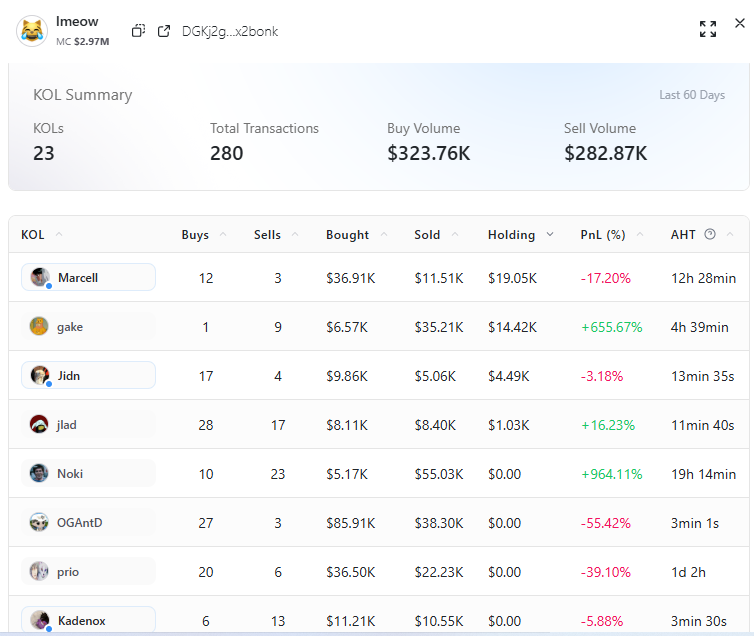Click Buy Volume value $323.76K
The width and height of the screenshot is (754, 636).
(428, 153)
